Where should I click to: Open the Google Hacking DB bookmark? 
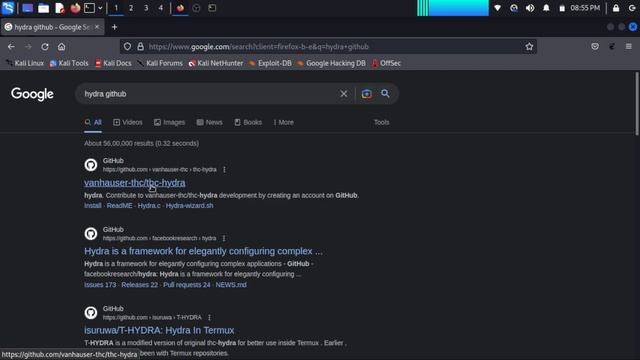tap(331, 63)
